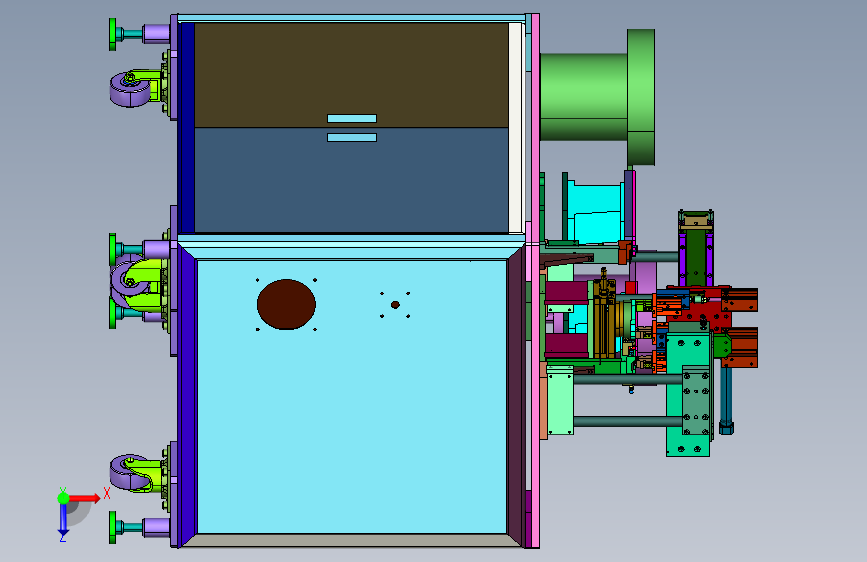Select the lower orange-red pneumatic cylinder block
The width and height of the screenshot is (867, 562).
[739, 347]
